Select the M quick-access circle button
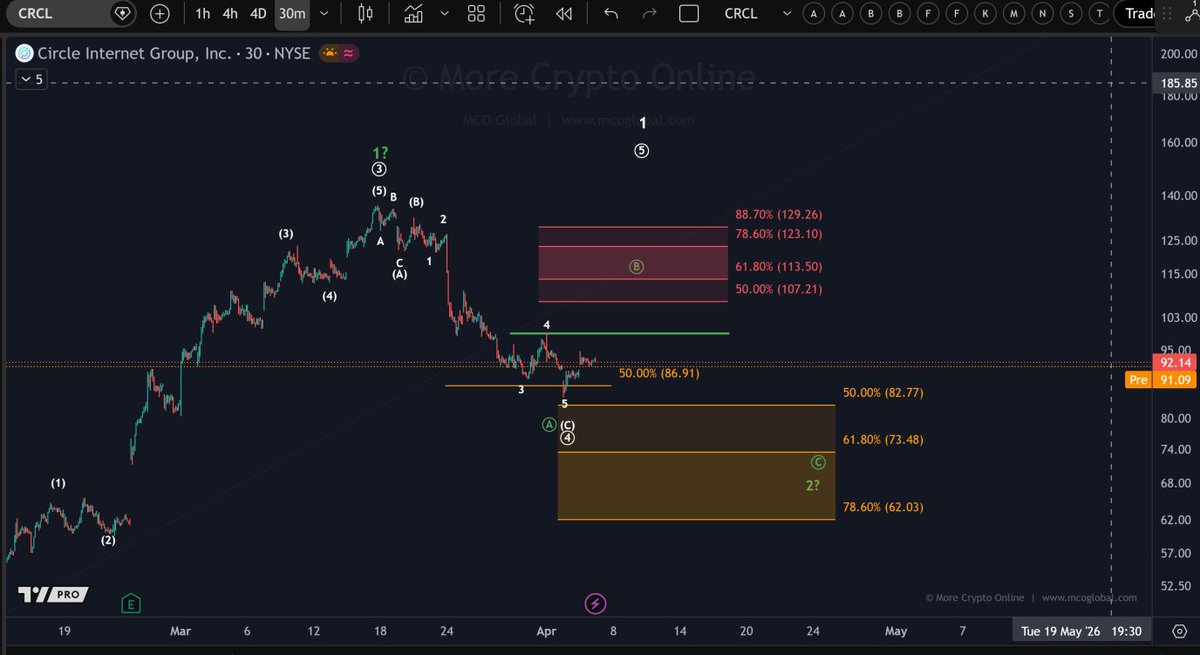The height and width of the screenshot is (655, 1200). [x=1015, y=14]
